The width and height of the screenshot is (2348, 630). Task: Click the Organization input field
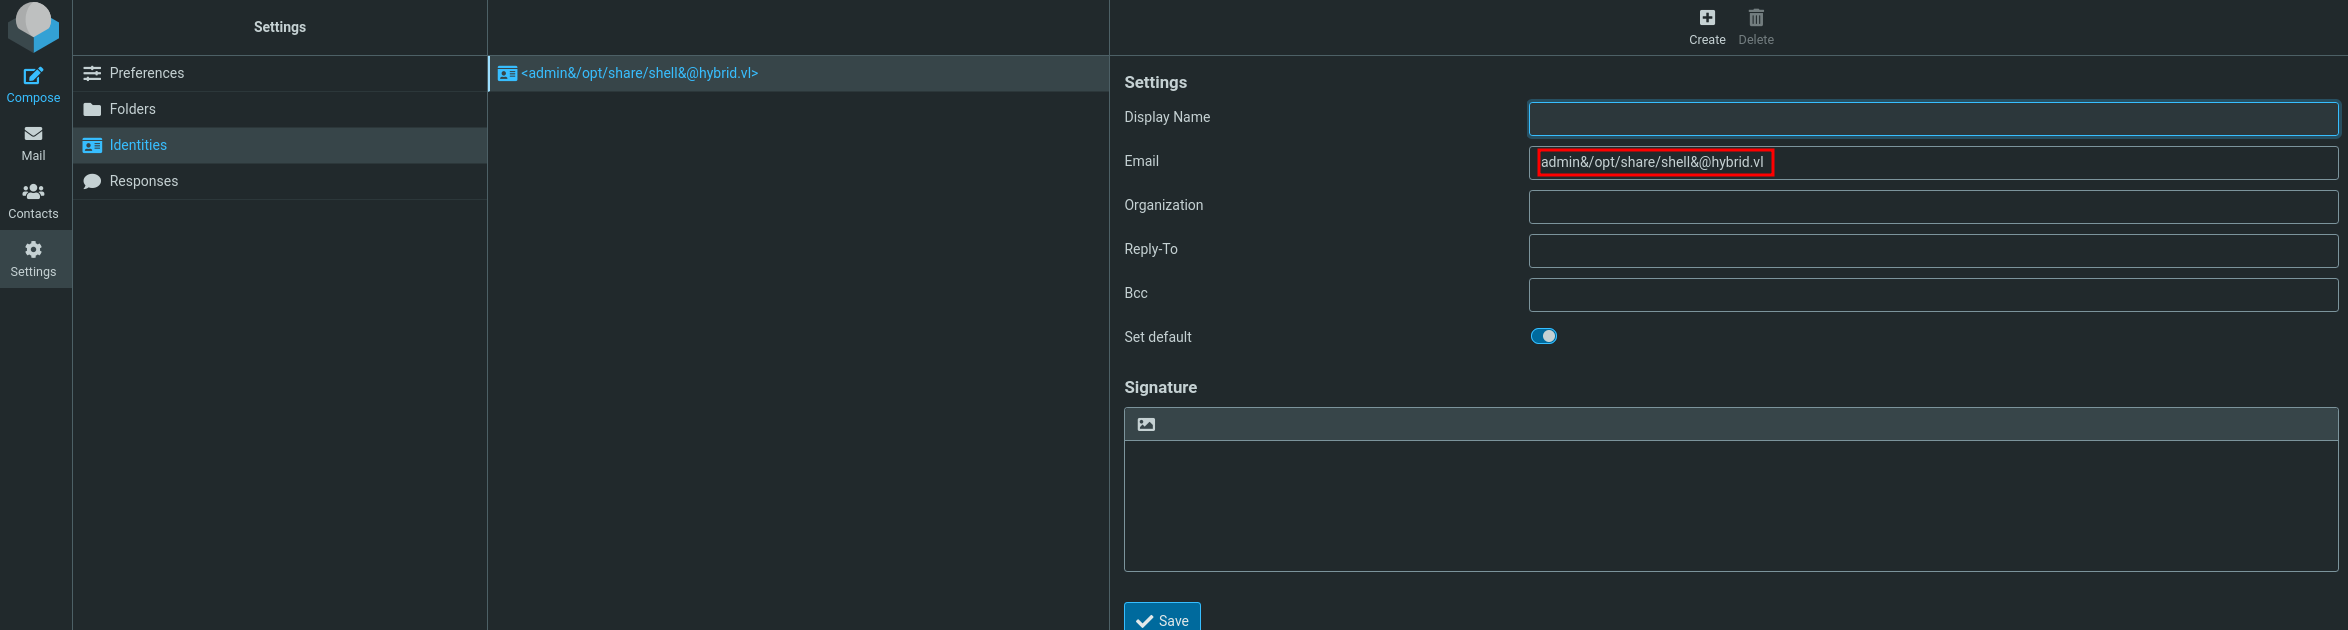tap(1932, 206)
